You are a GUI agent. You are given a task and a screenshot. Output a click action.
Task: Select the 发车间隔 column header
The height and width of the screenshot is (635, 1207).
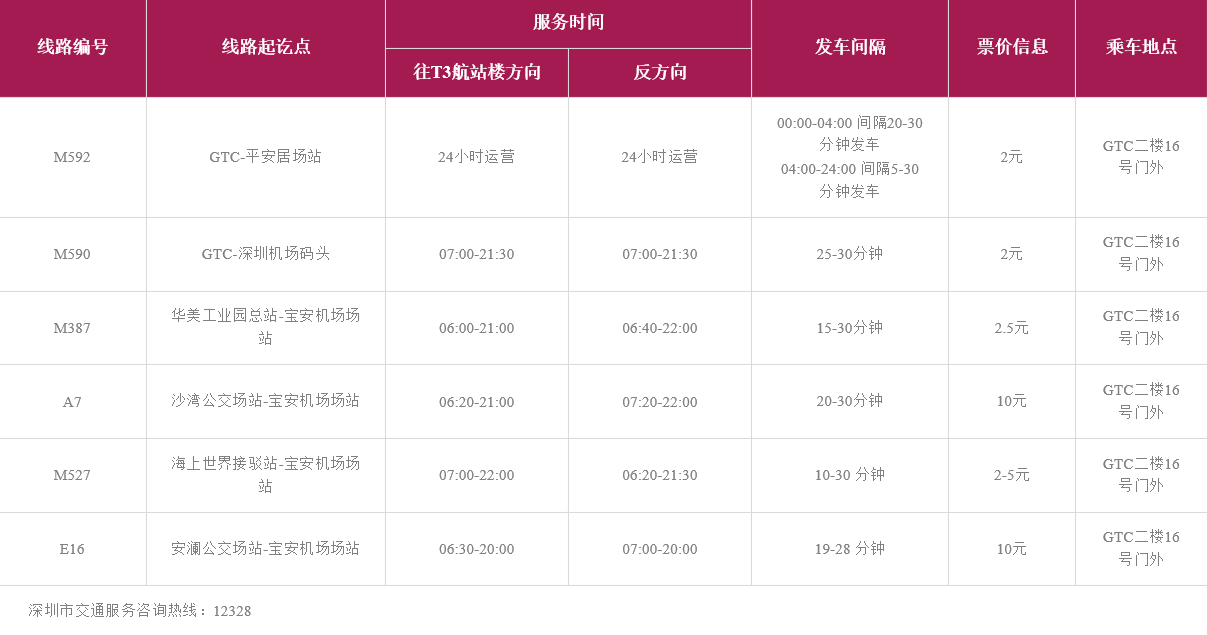click(850, 47)
